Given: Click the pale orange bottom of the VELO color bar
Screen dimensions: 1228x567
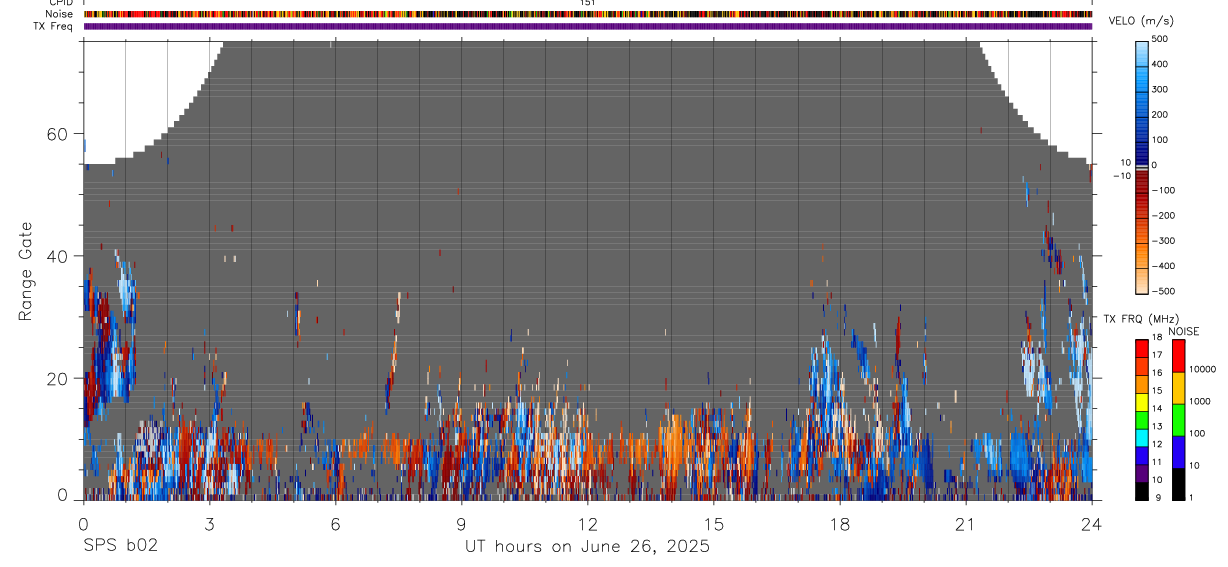Looking at the screenshot, I should pos(1143,280).
